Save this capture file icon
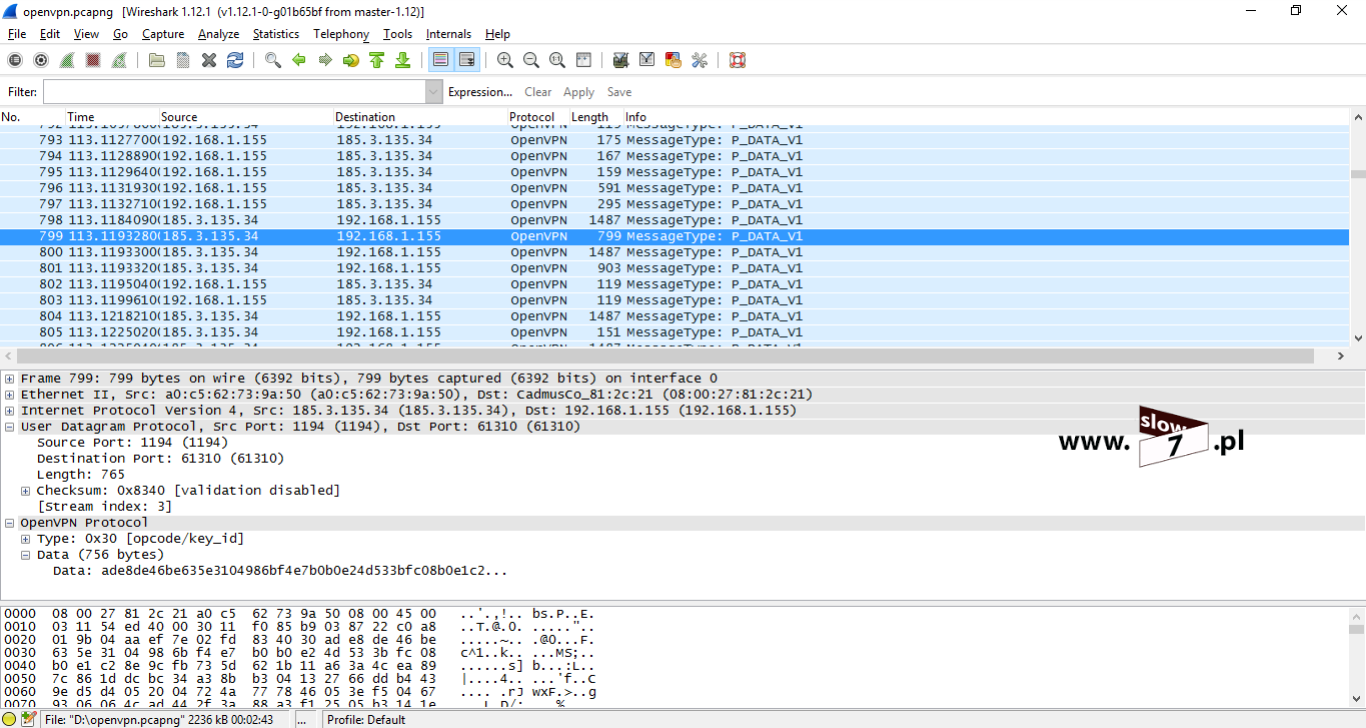This screenshot has width=1366, height=728. click(183, 60)
